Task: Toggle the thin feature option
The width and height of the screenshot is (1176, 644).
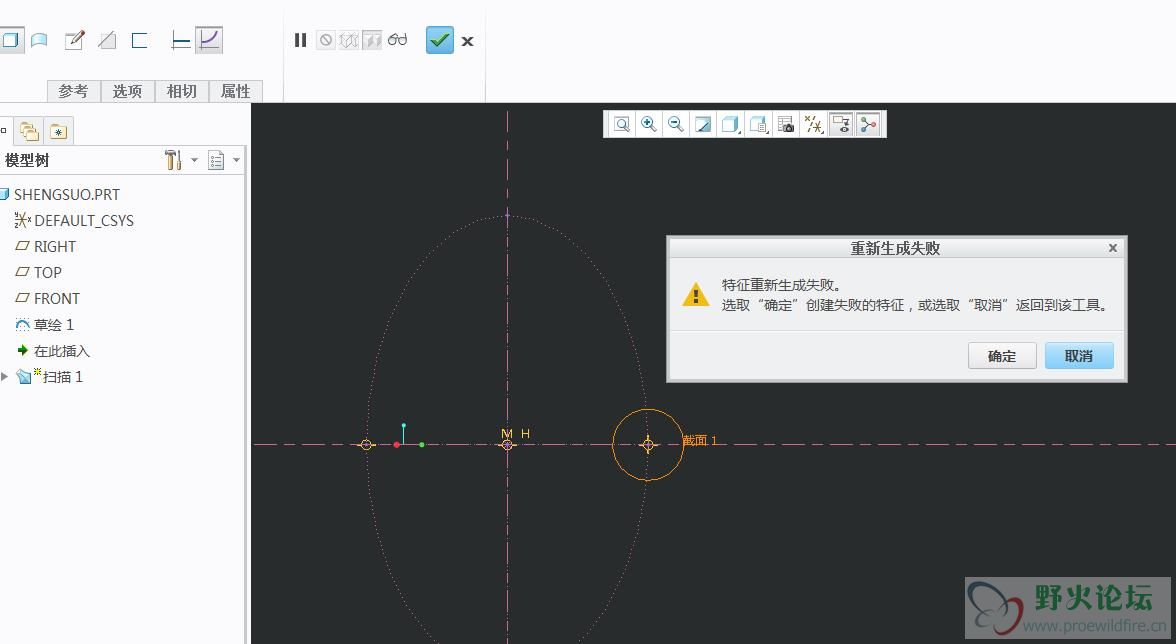Action: pos(140,40)
